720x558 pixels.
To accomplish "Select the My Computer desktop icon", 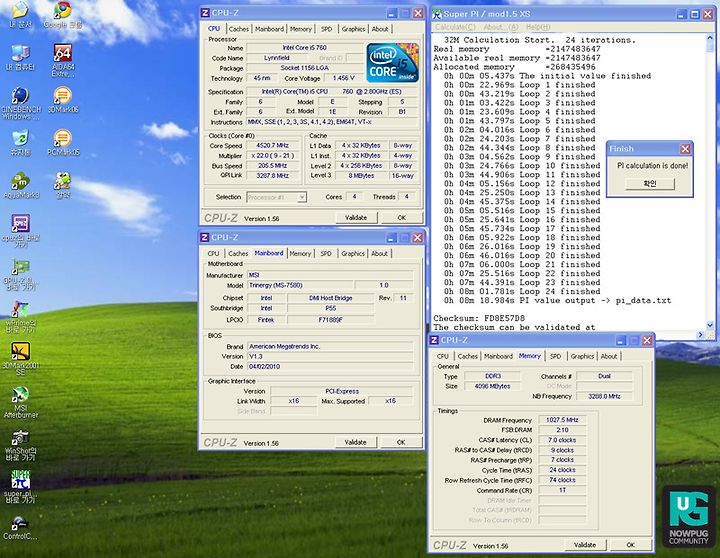I will coord(20,57).
